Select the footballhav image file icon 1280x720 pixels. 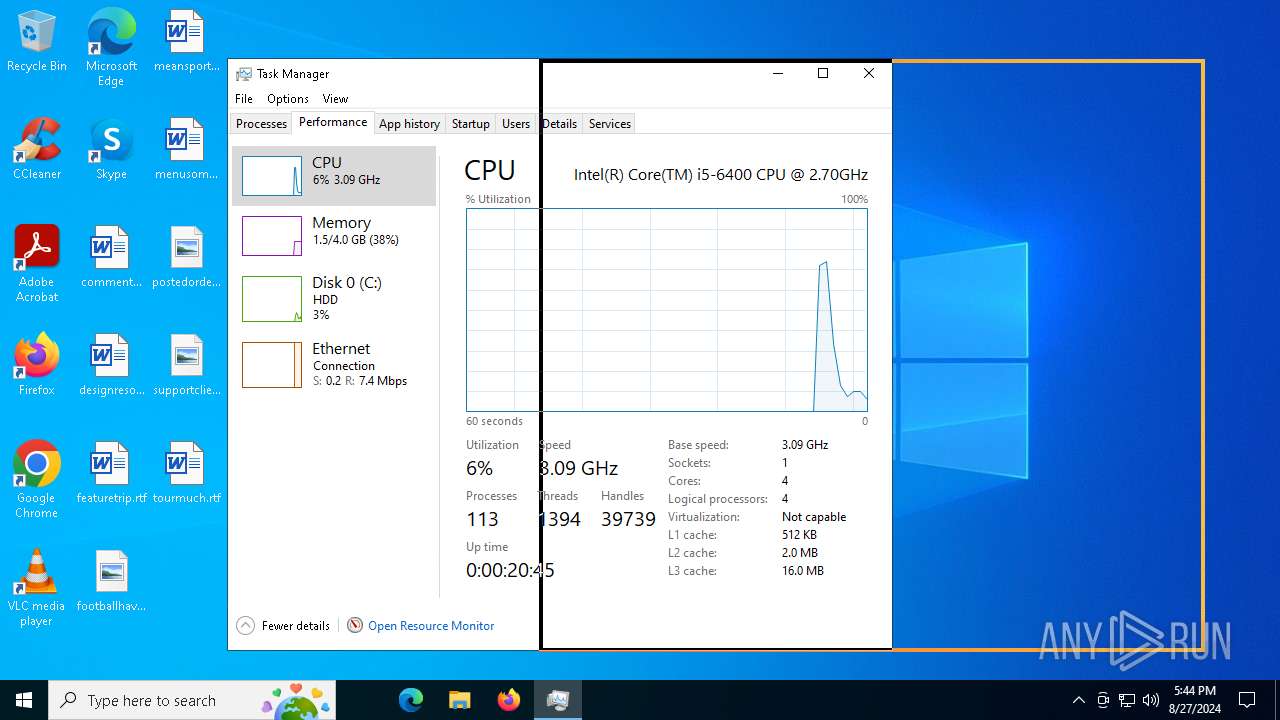click(111, 581)
